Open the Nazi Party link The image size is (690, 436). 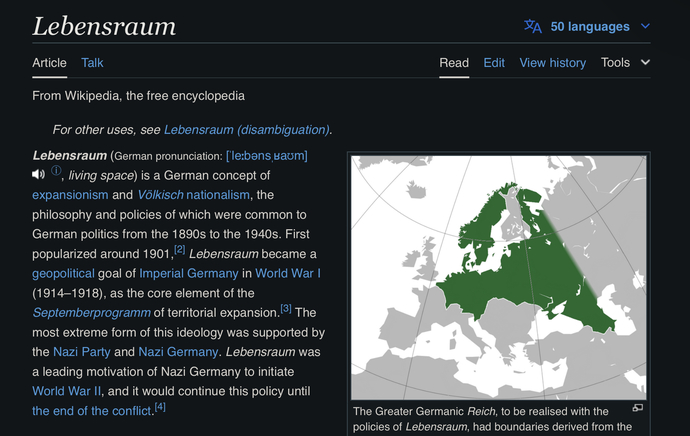82,352
